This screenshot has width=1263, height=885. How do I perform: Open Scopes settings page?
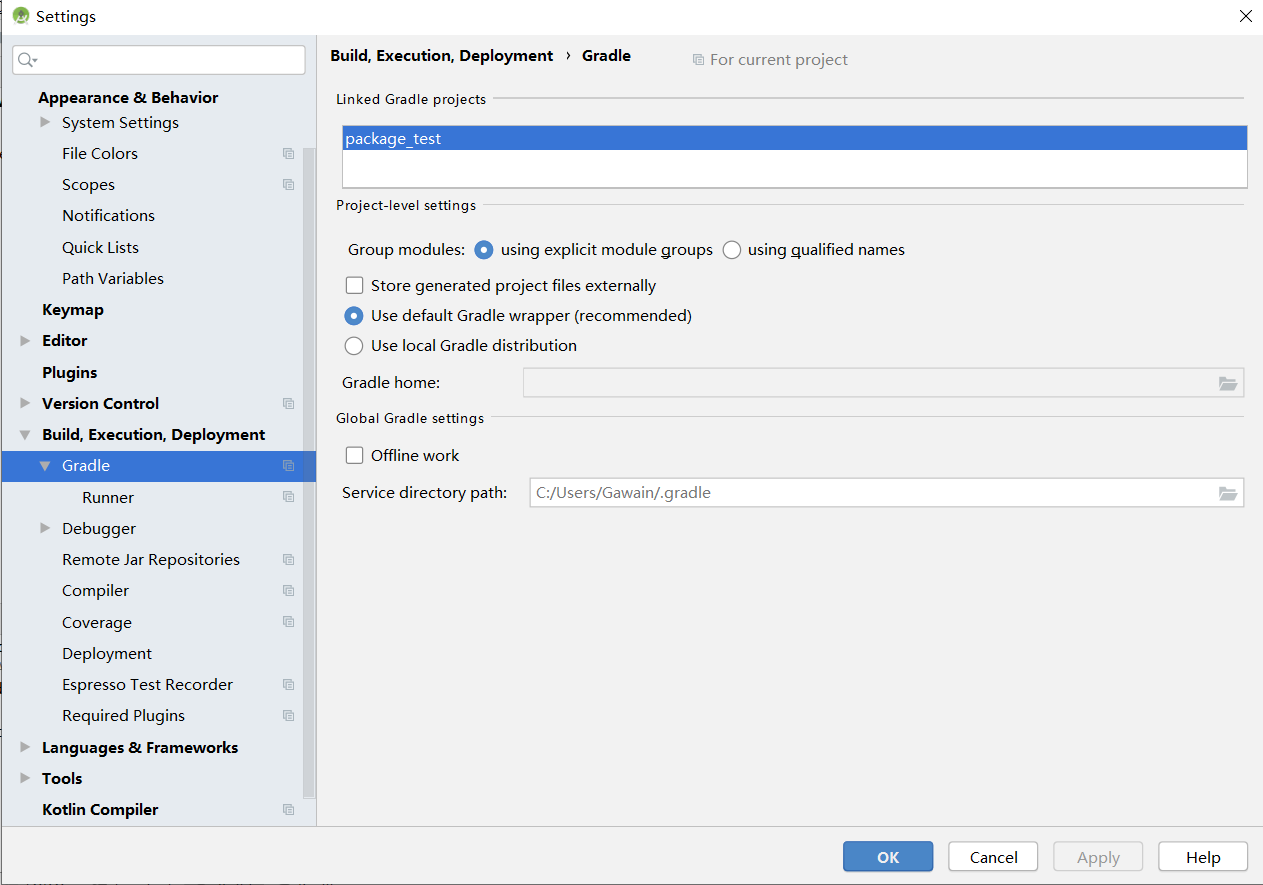(x=88, y=185)
